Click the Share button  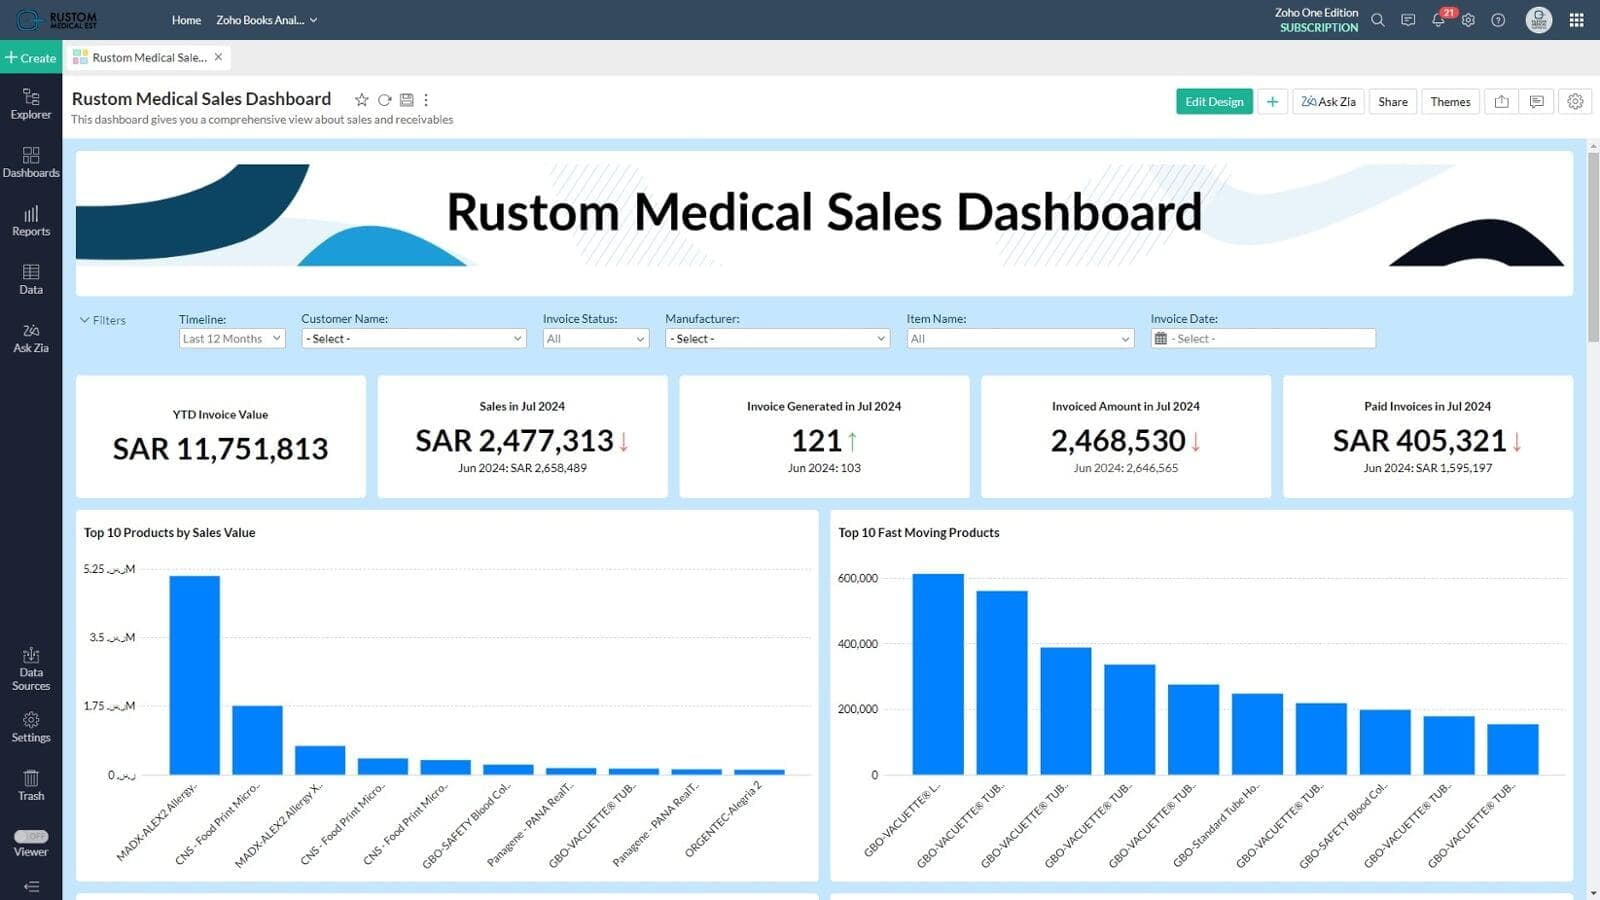pos(1392,102)
